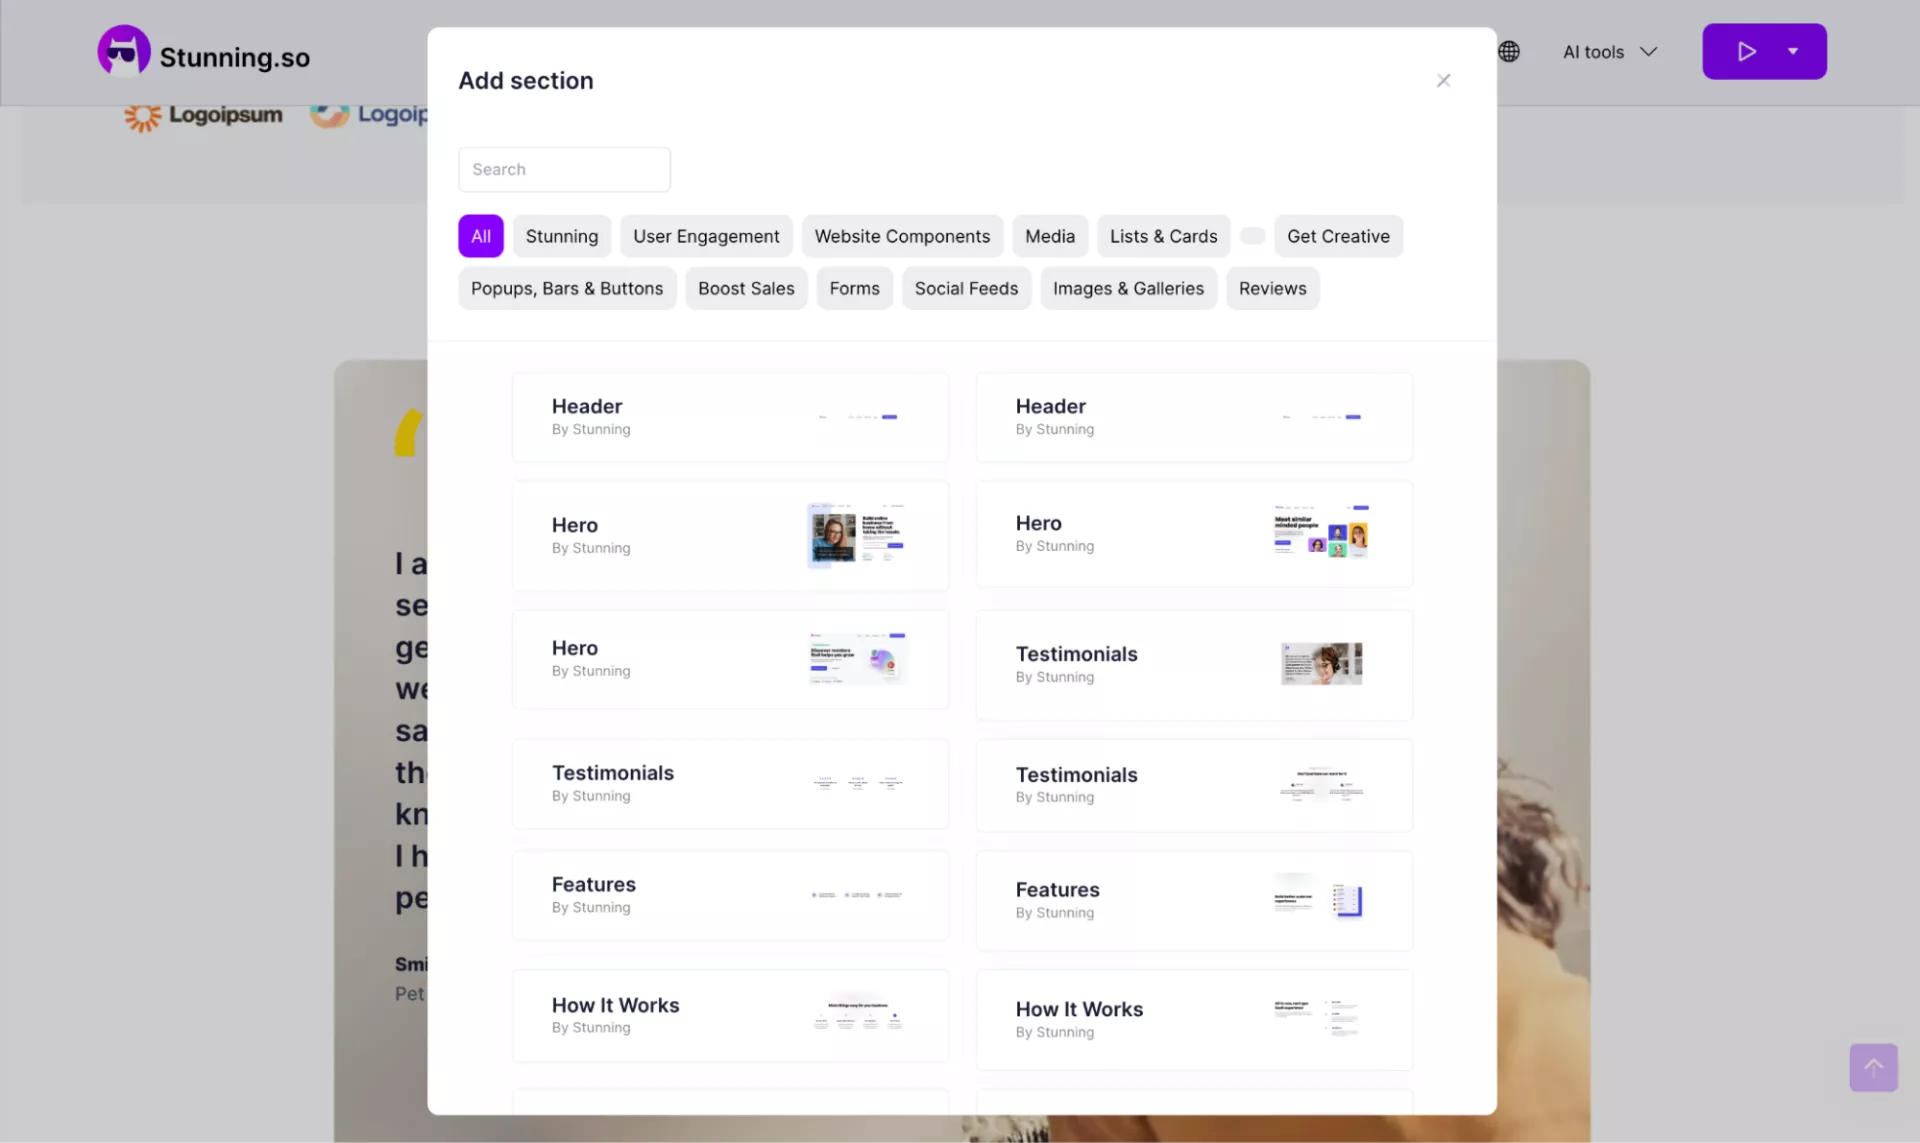
Task: Select the All filter tab
Action: point(481,237)
